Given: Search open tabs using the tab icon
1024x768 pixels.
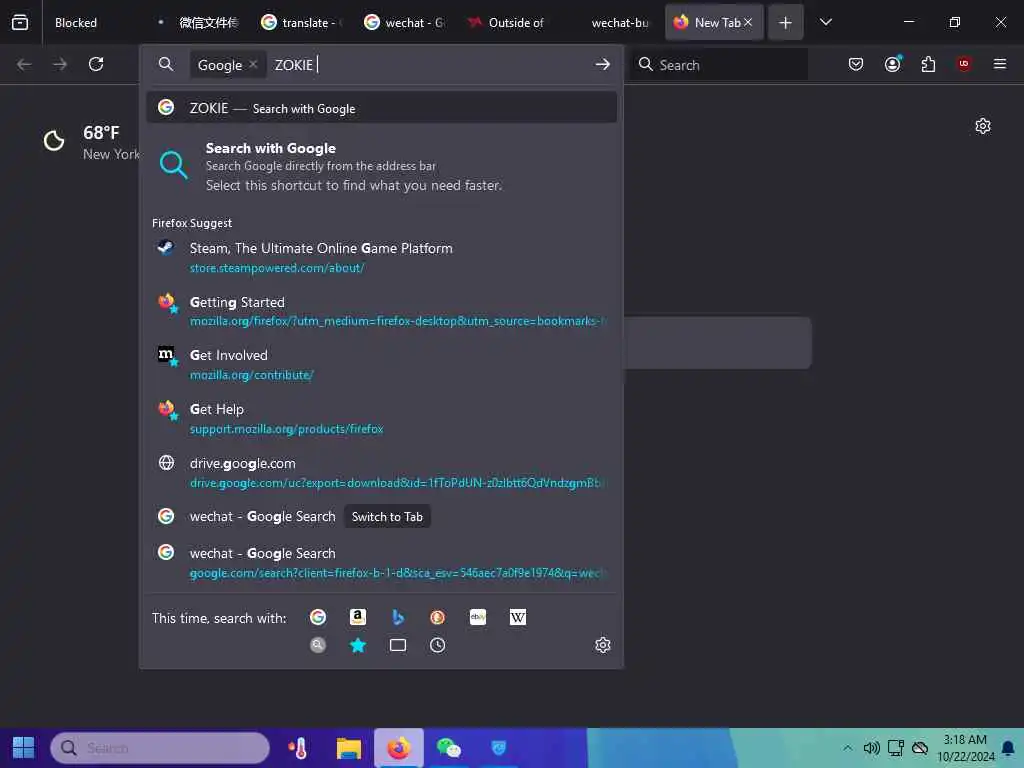Looking at the screenshot, I should [398, 645].
